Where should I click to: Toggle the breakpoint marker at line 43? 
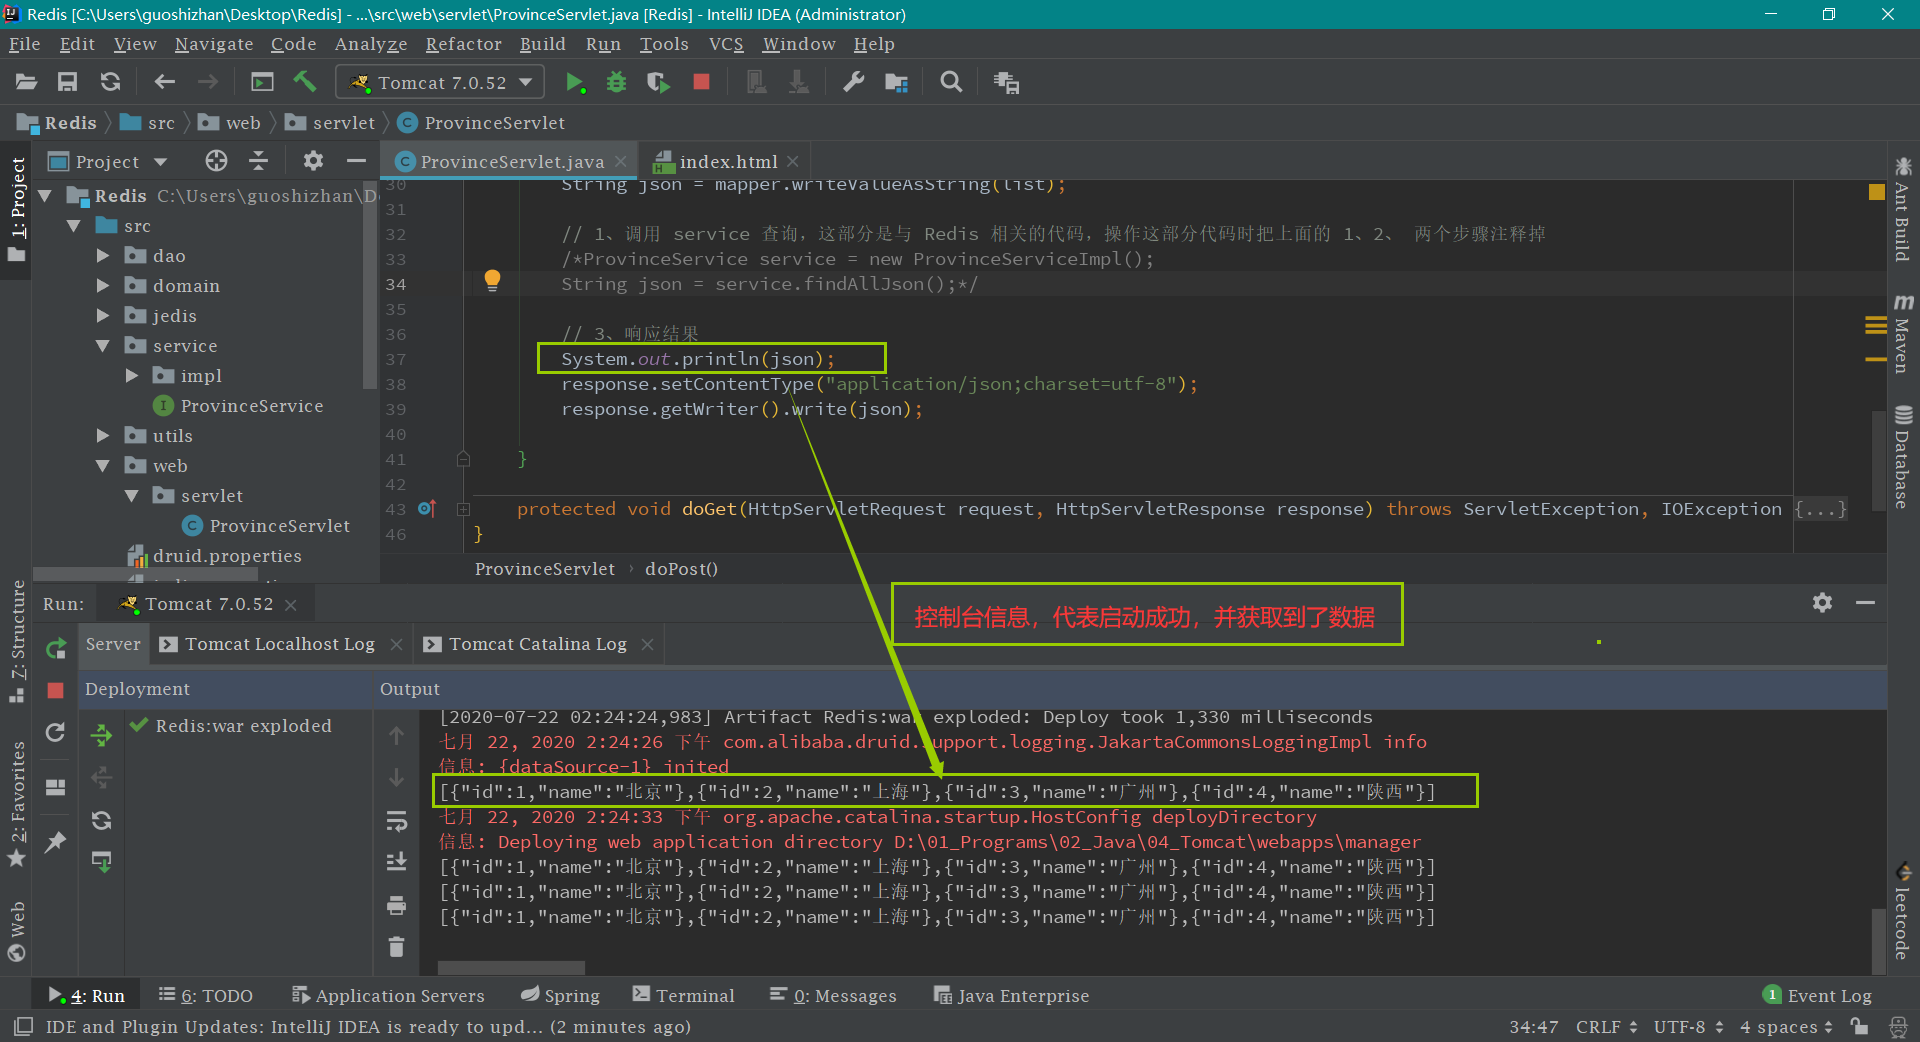tap(426, 509)
